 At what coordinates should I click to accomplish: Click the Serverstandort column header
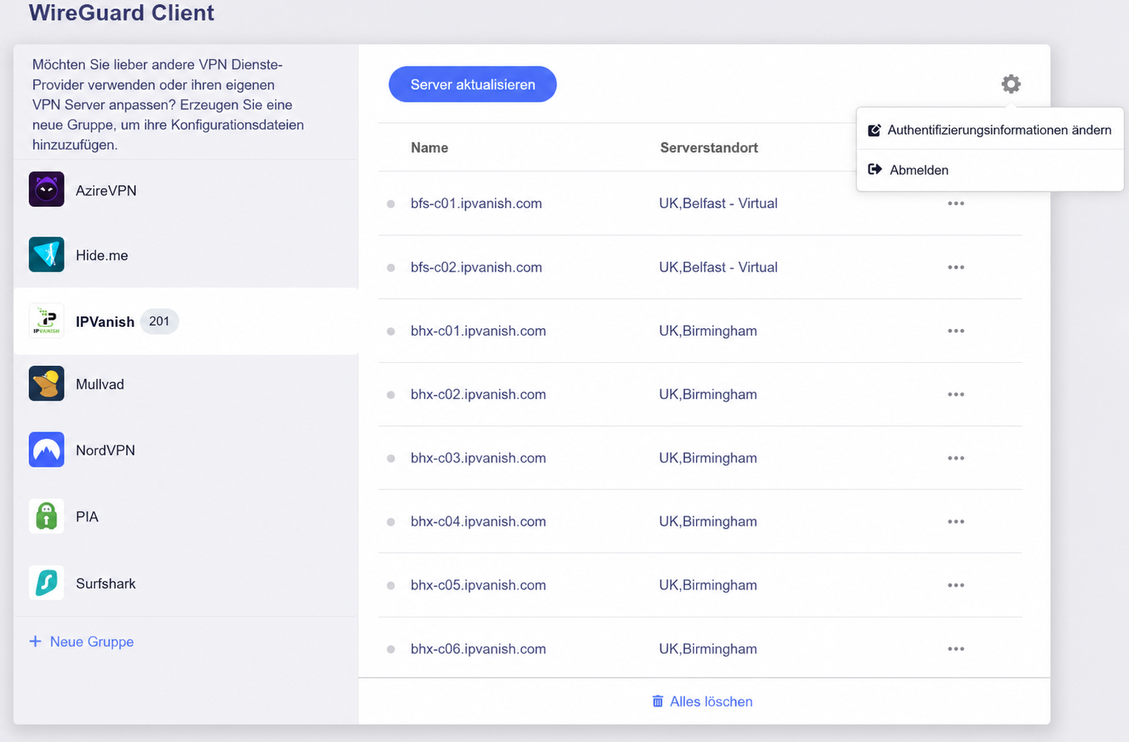coord(709,148)
